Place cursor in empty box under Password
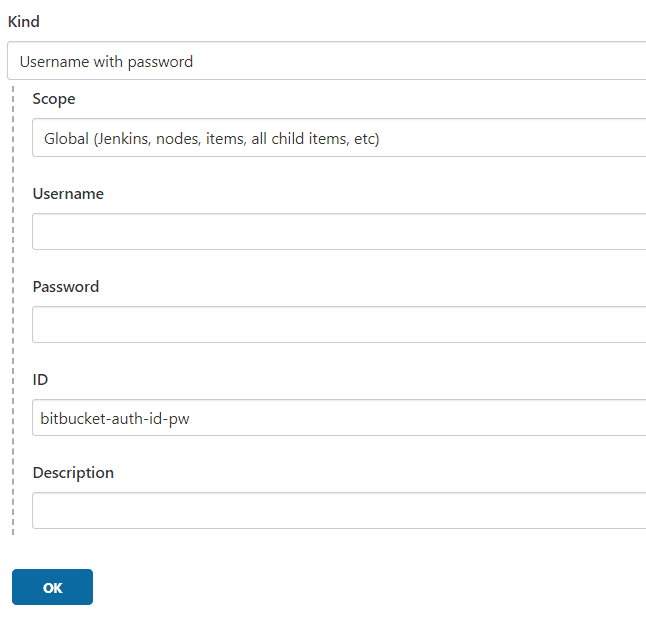 338,324
